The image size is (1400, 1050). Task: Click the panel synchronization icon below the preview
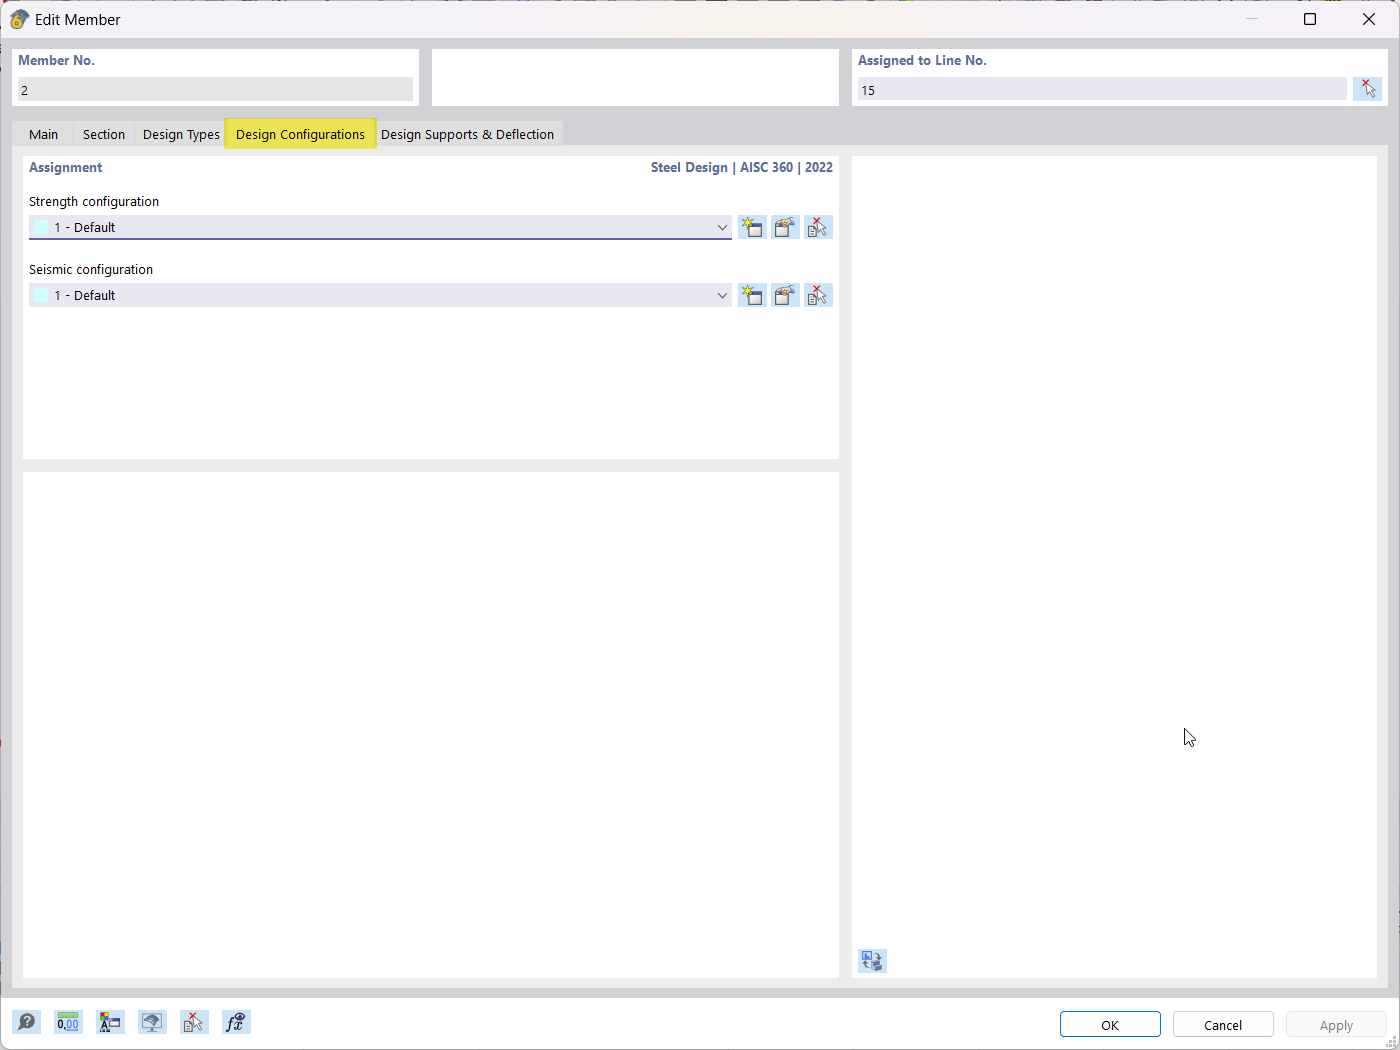[871, 960]
